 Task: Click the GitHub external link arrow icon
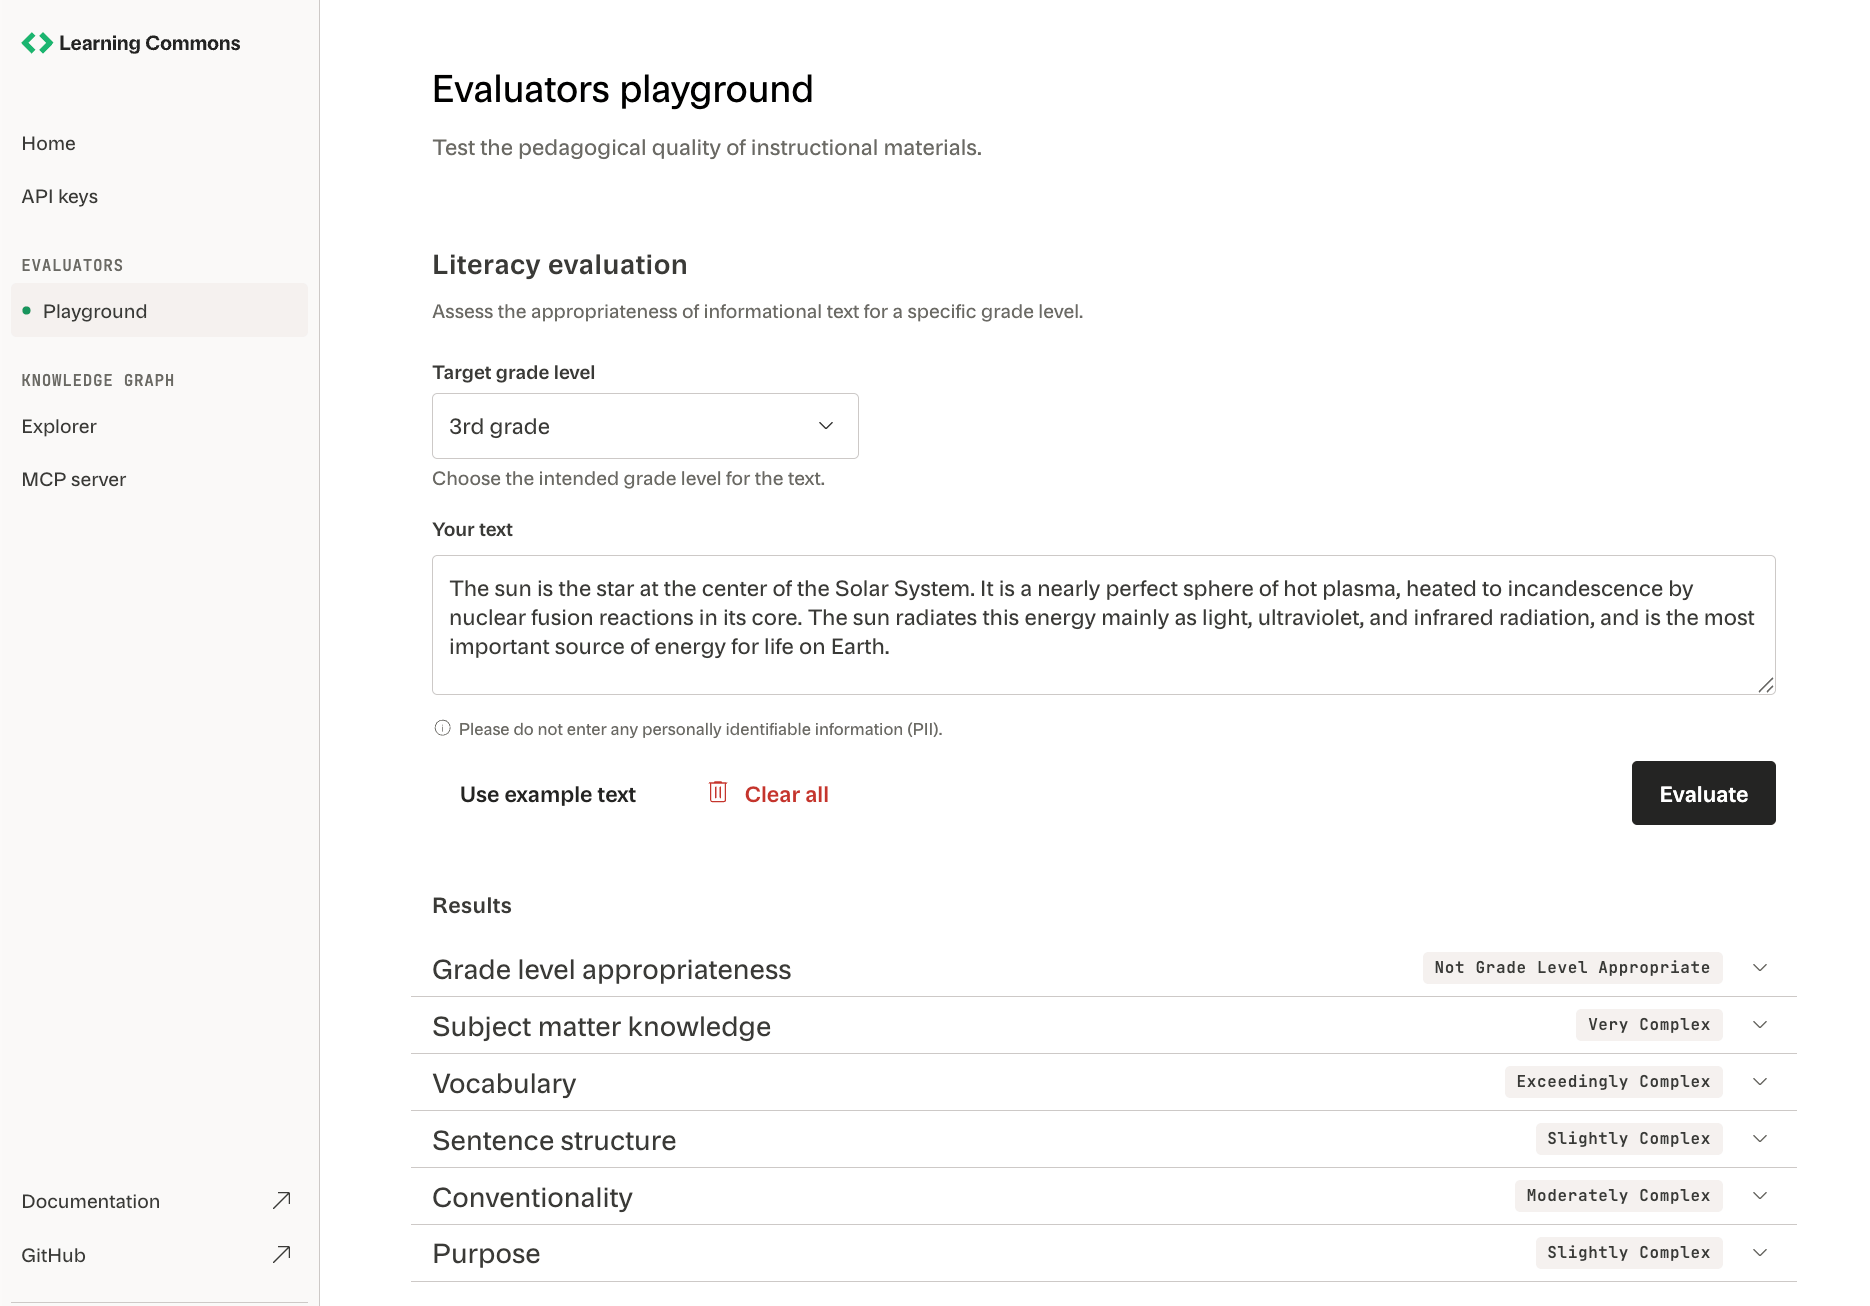(282, 1254)
